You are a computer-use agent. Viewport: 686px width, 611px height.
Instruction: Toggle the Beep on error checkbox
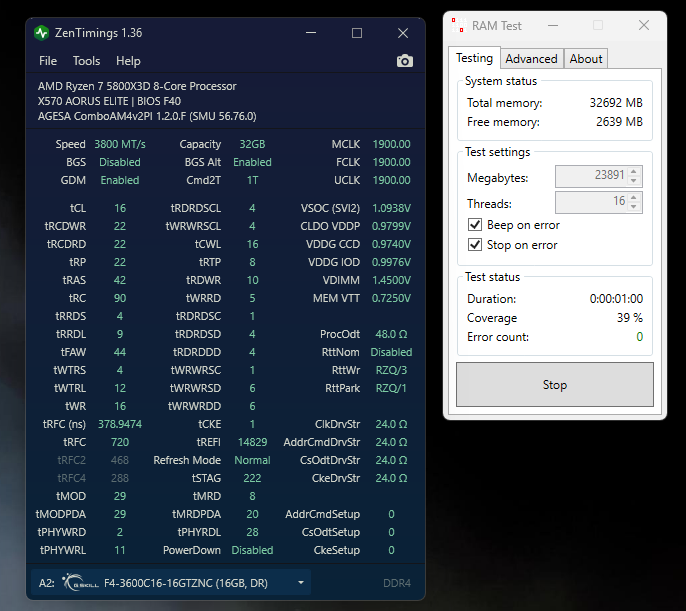[x=475, y=225]
